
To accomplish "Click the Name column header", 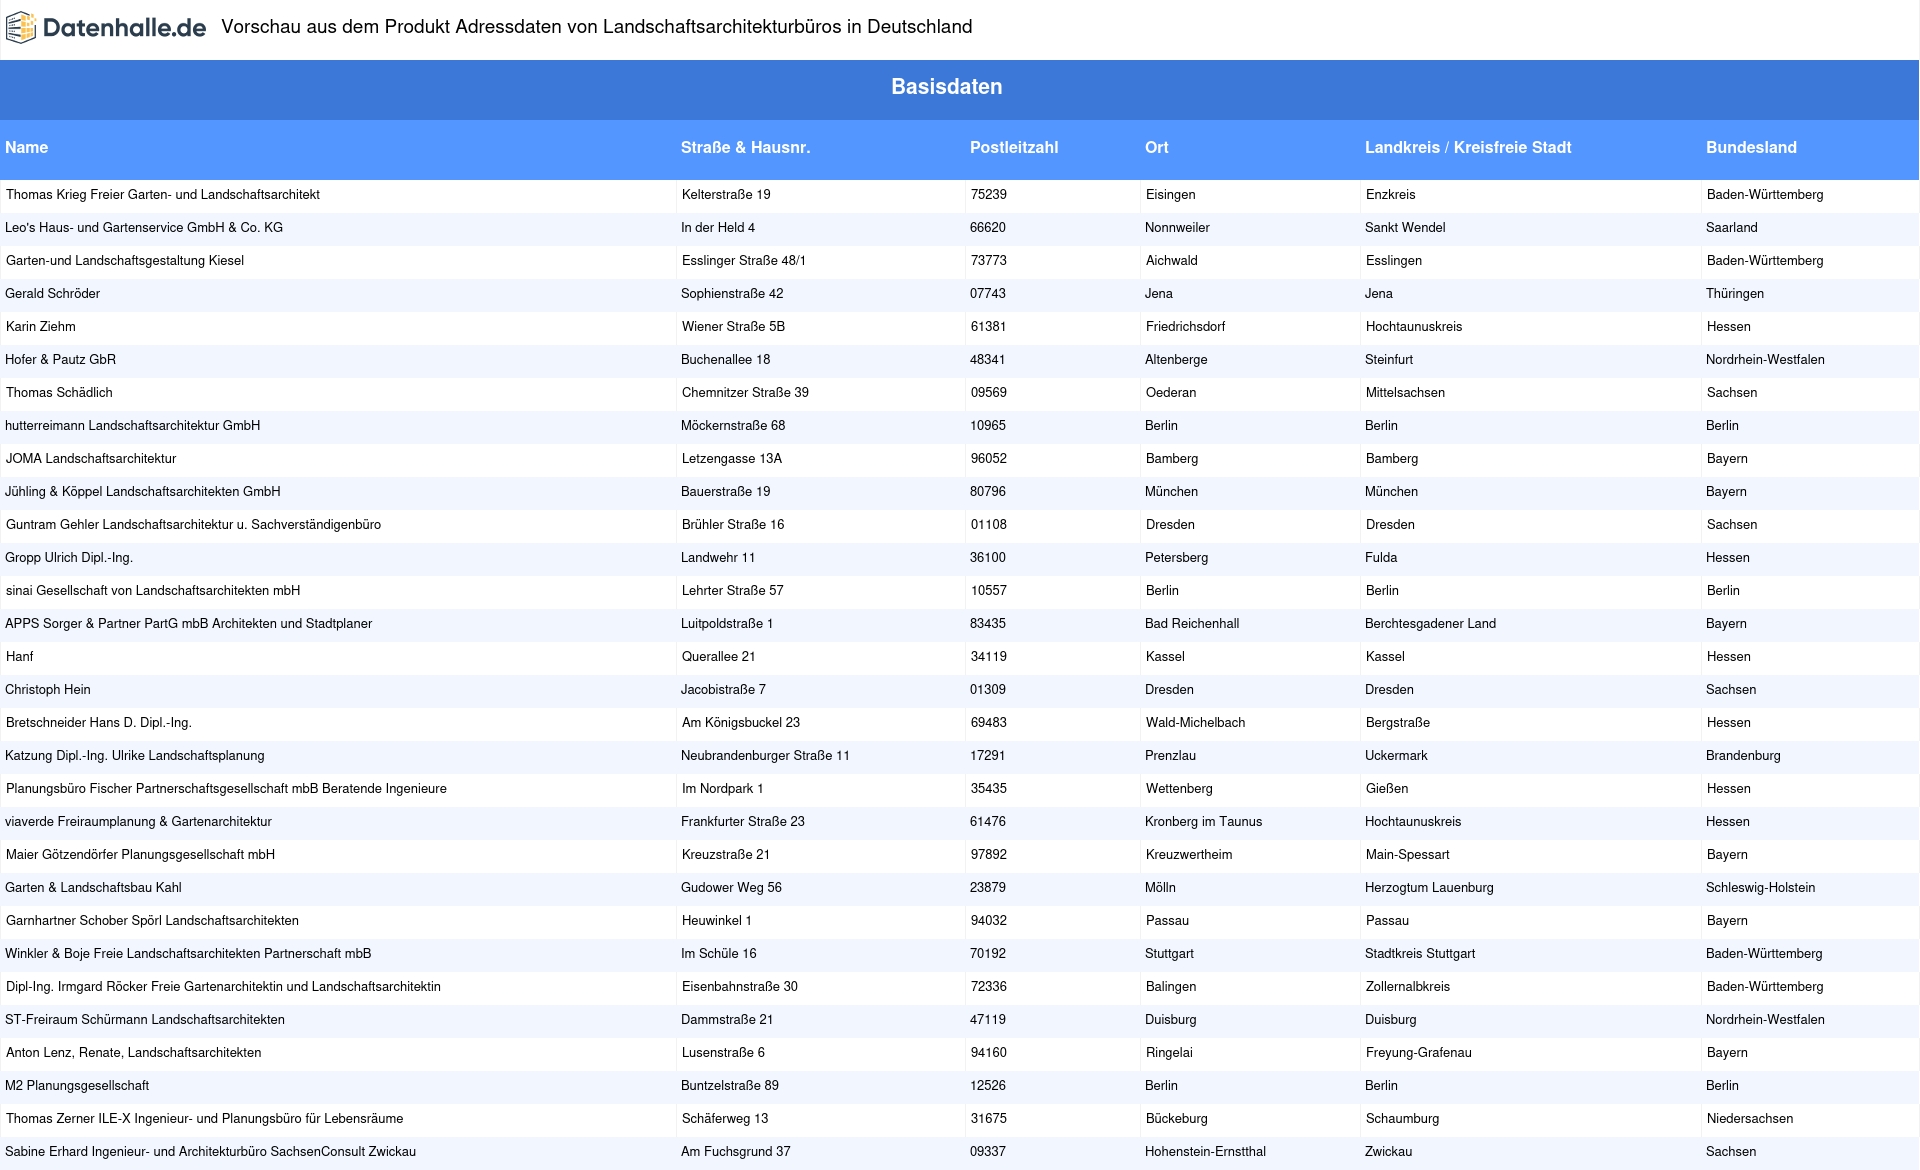I will 27,147.
